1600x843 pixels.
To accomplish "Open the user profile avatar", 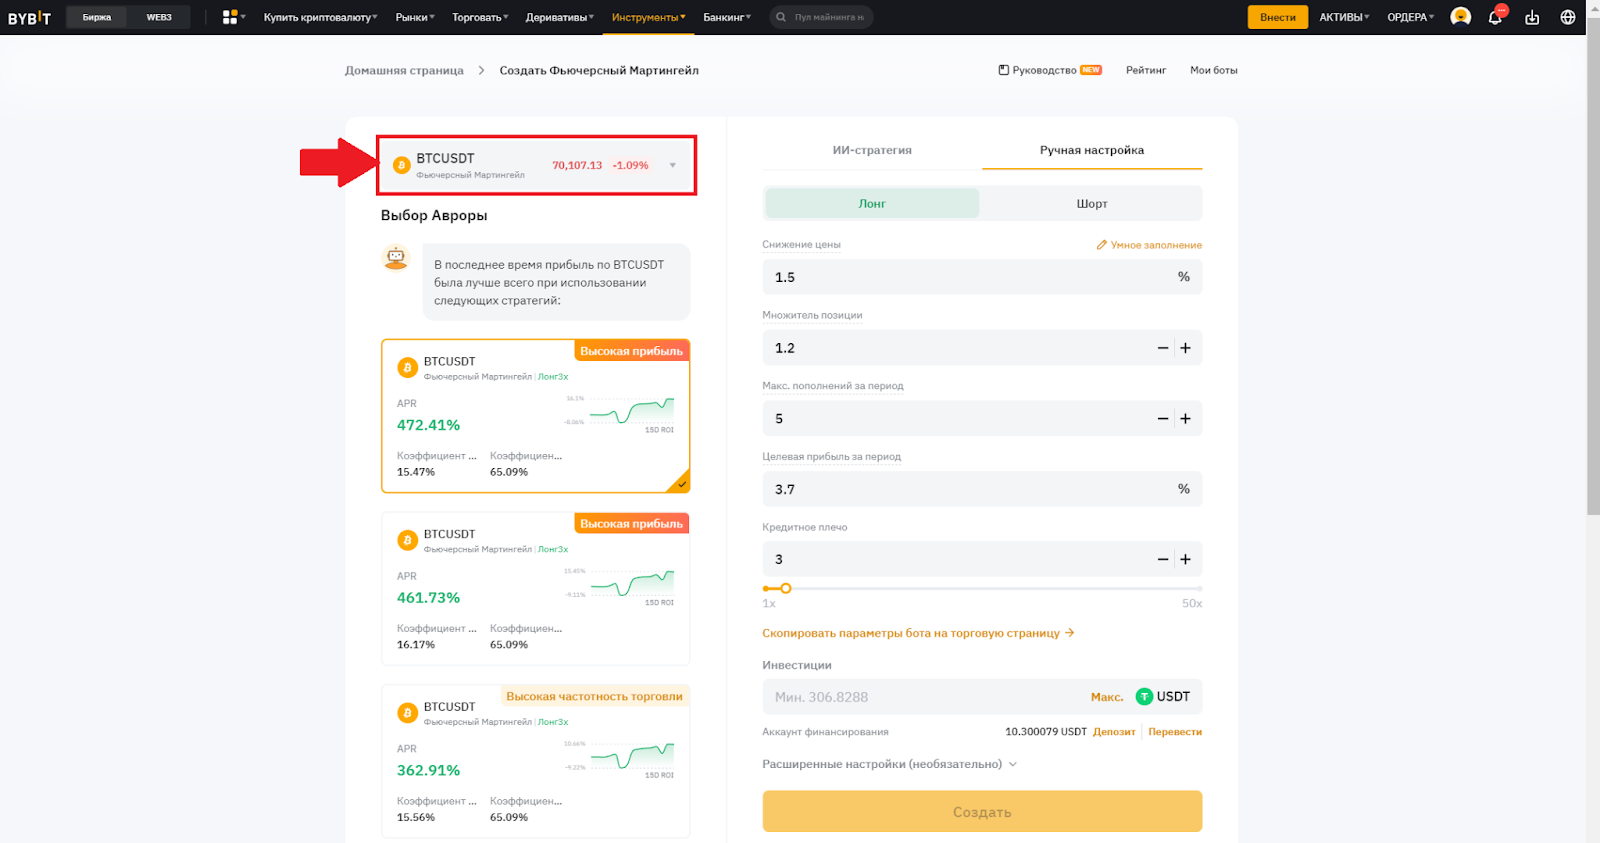I will click(x=1460, y=17).
